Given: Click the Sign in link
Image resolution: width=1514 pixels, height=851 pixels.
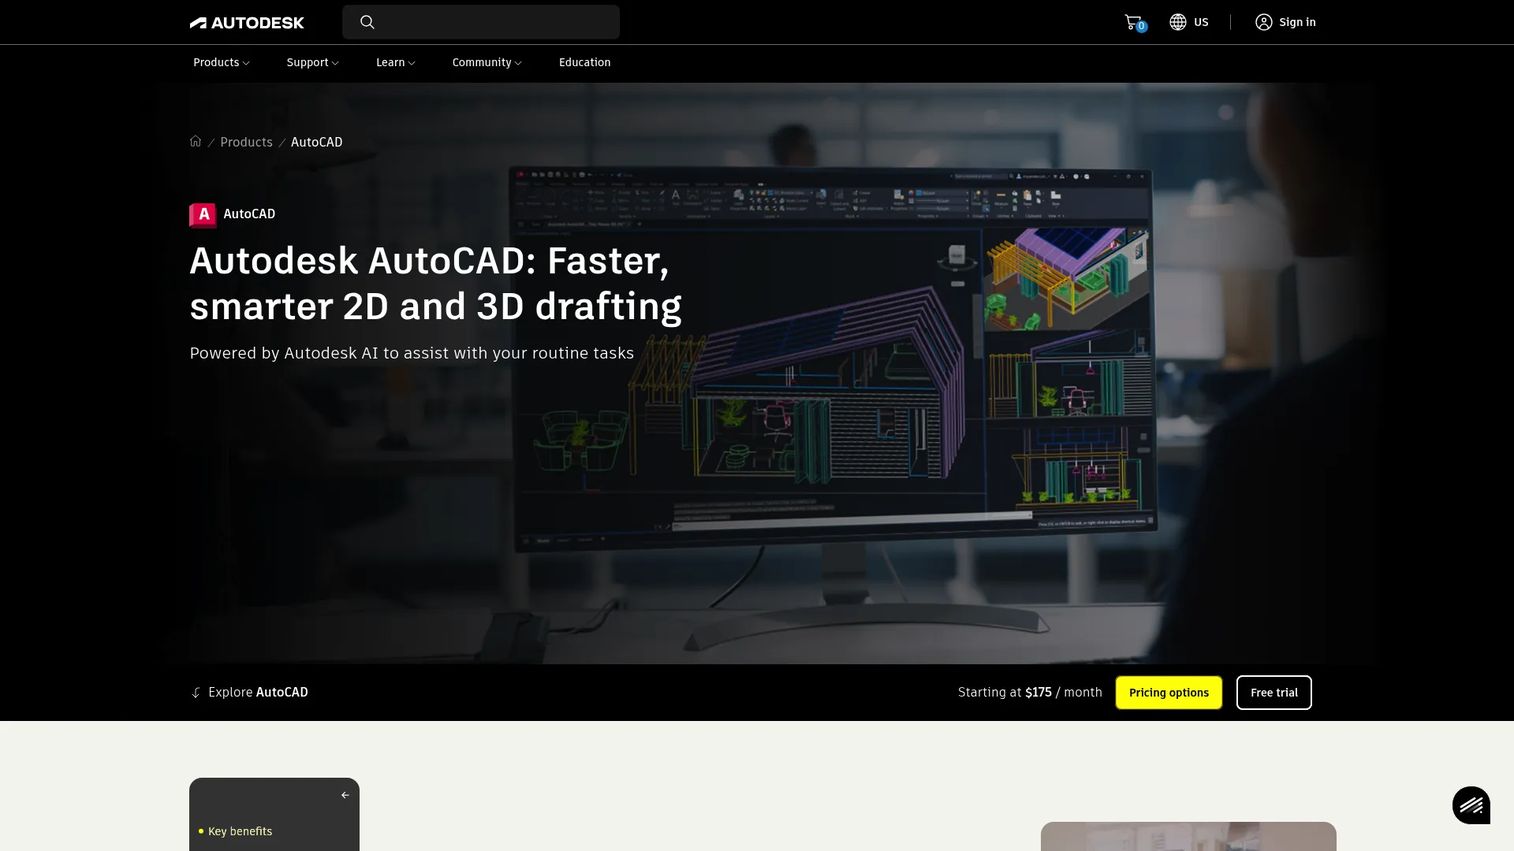Looking at the screenshot, I should [1297, 22].
